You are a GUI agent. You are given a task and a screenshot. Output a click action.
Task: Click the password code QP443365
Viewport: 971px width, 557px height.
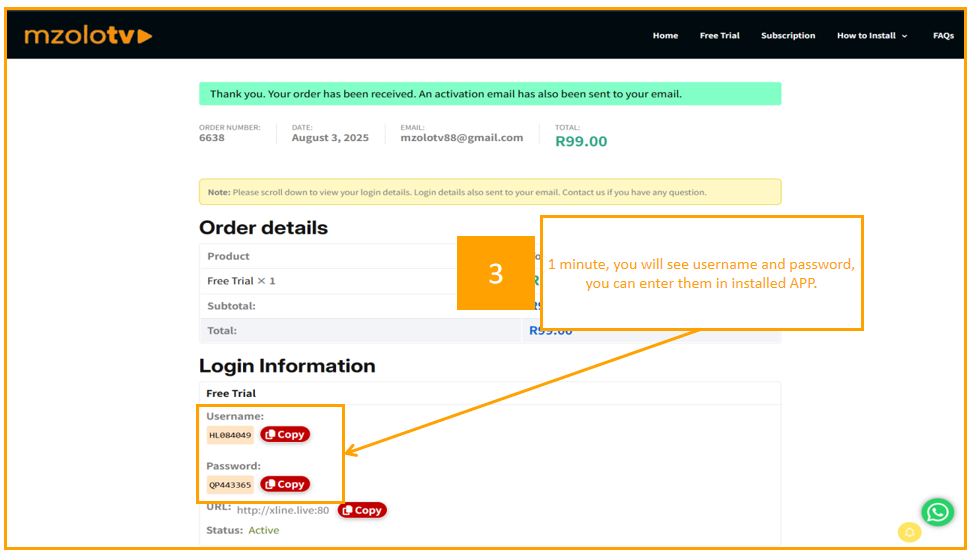pyautogui.click(x=230, y=485)
